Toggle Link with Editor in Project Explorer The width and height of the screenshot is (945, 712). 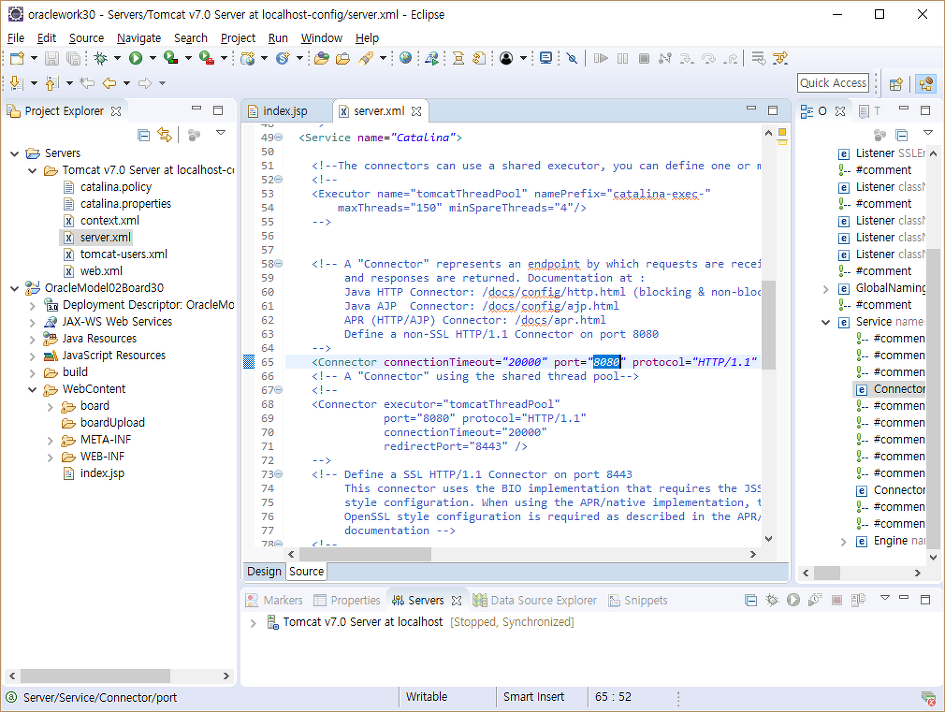[164, 134]
